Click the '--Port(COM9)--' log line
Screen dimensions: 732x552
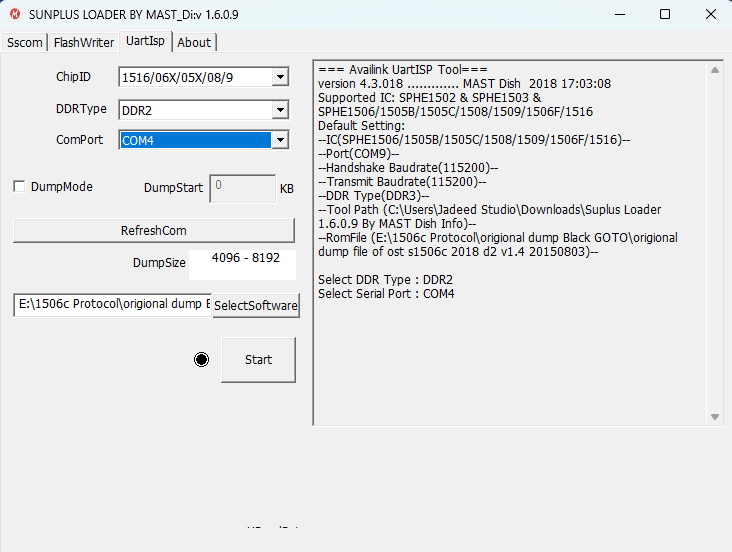pyautogui.click(x=359, y=154)
